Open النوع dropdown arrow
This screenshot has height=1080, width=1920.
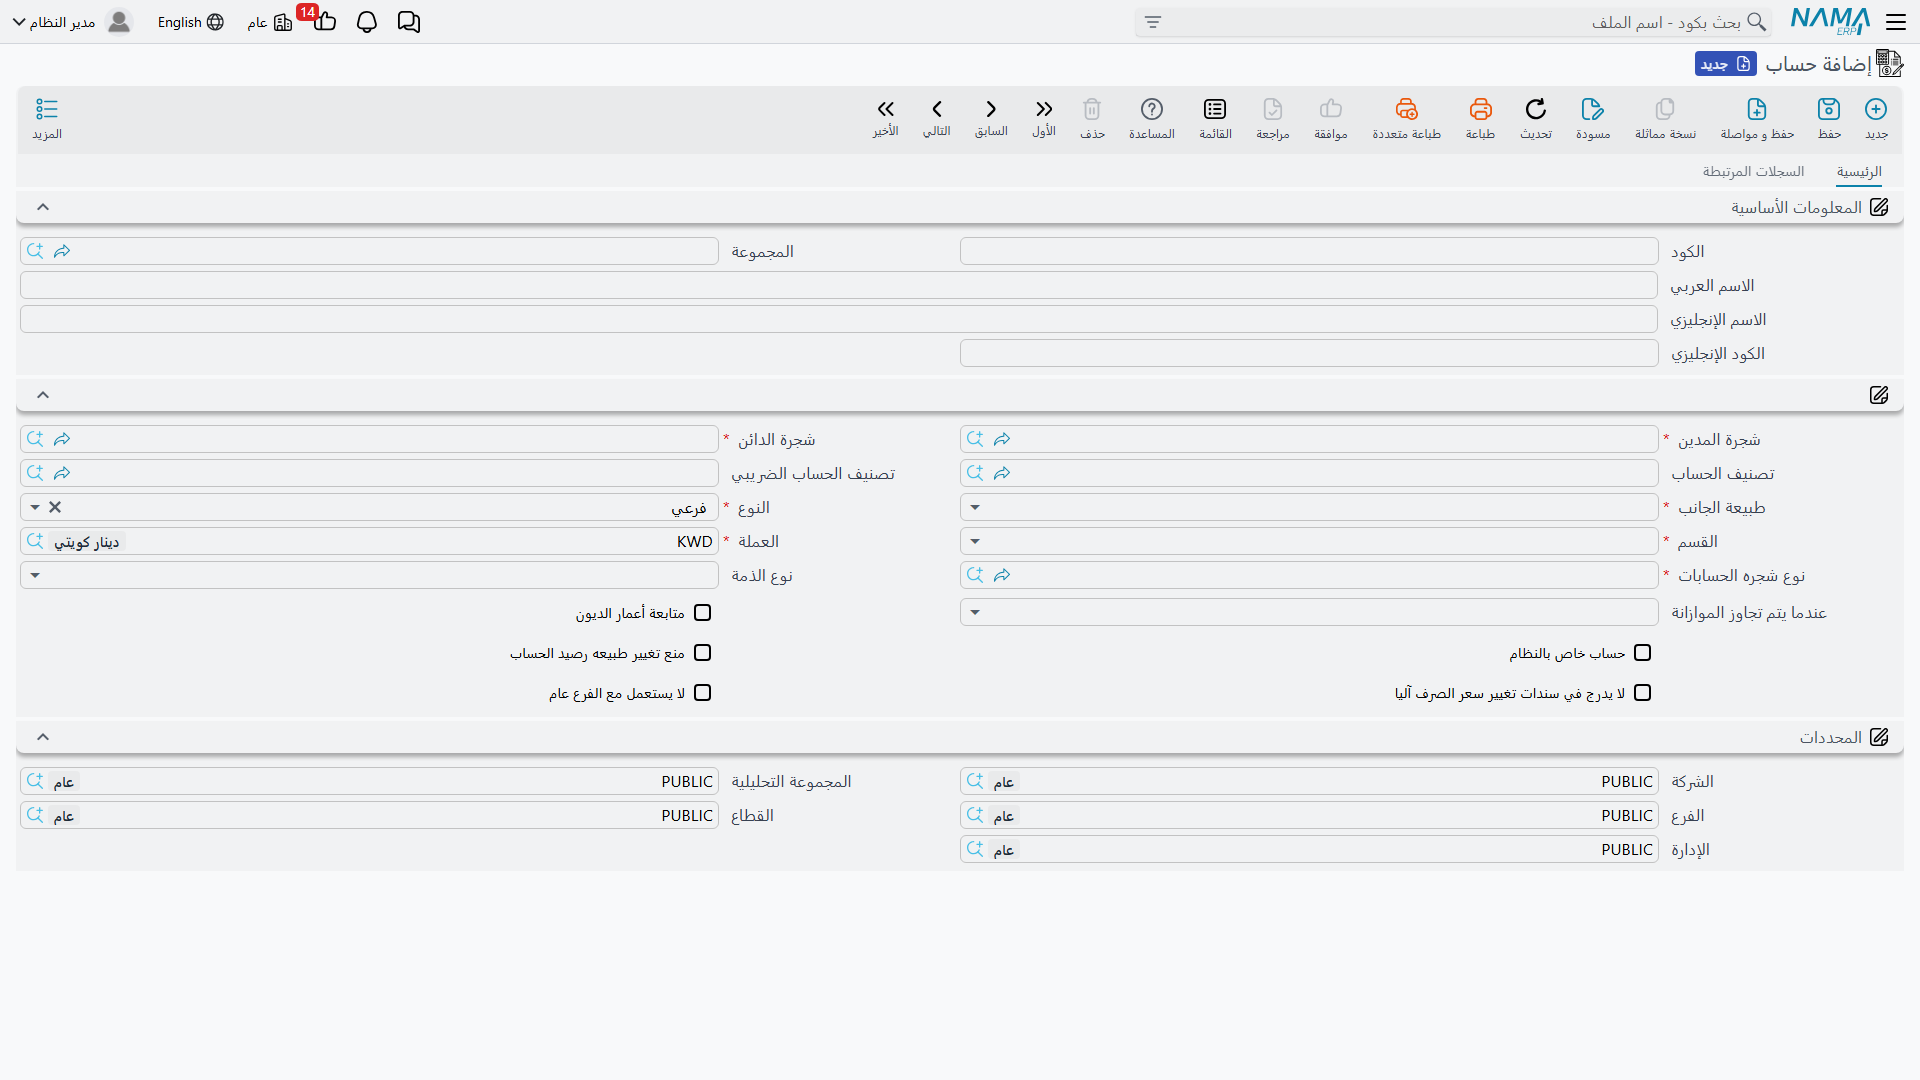coord(35,507)
